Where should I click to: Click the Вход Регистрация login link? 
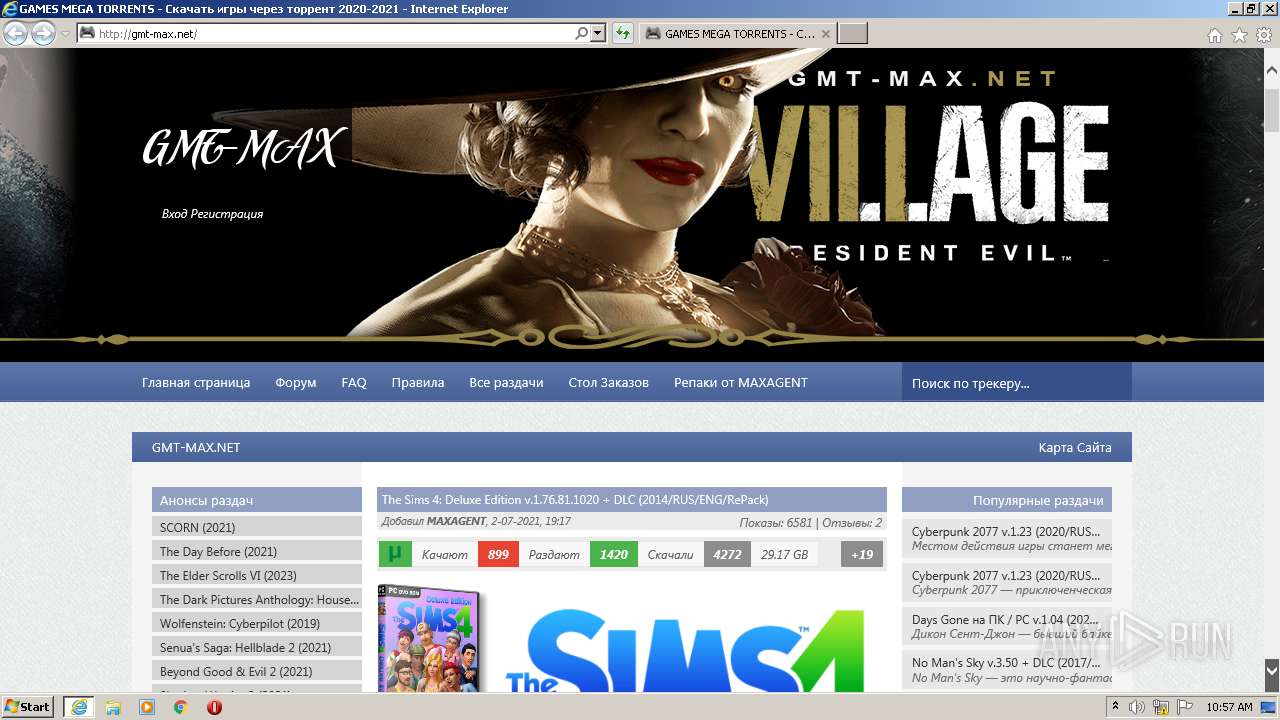pyautogui.click(x=212, y=214)
